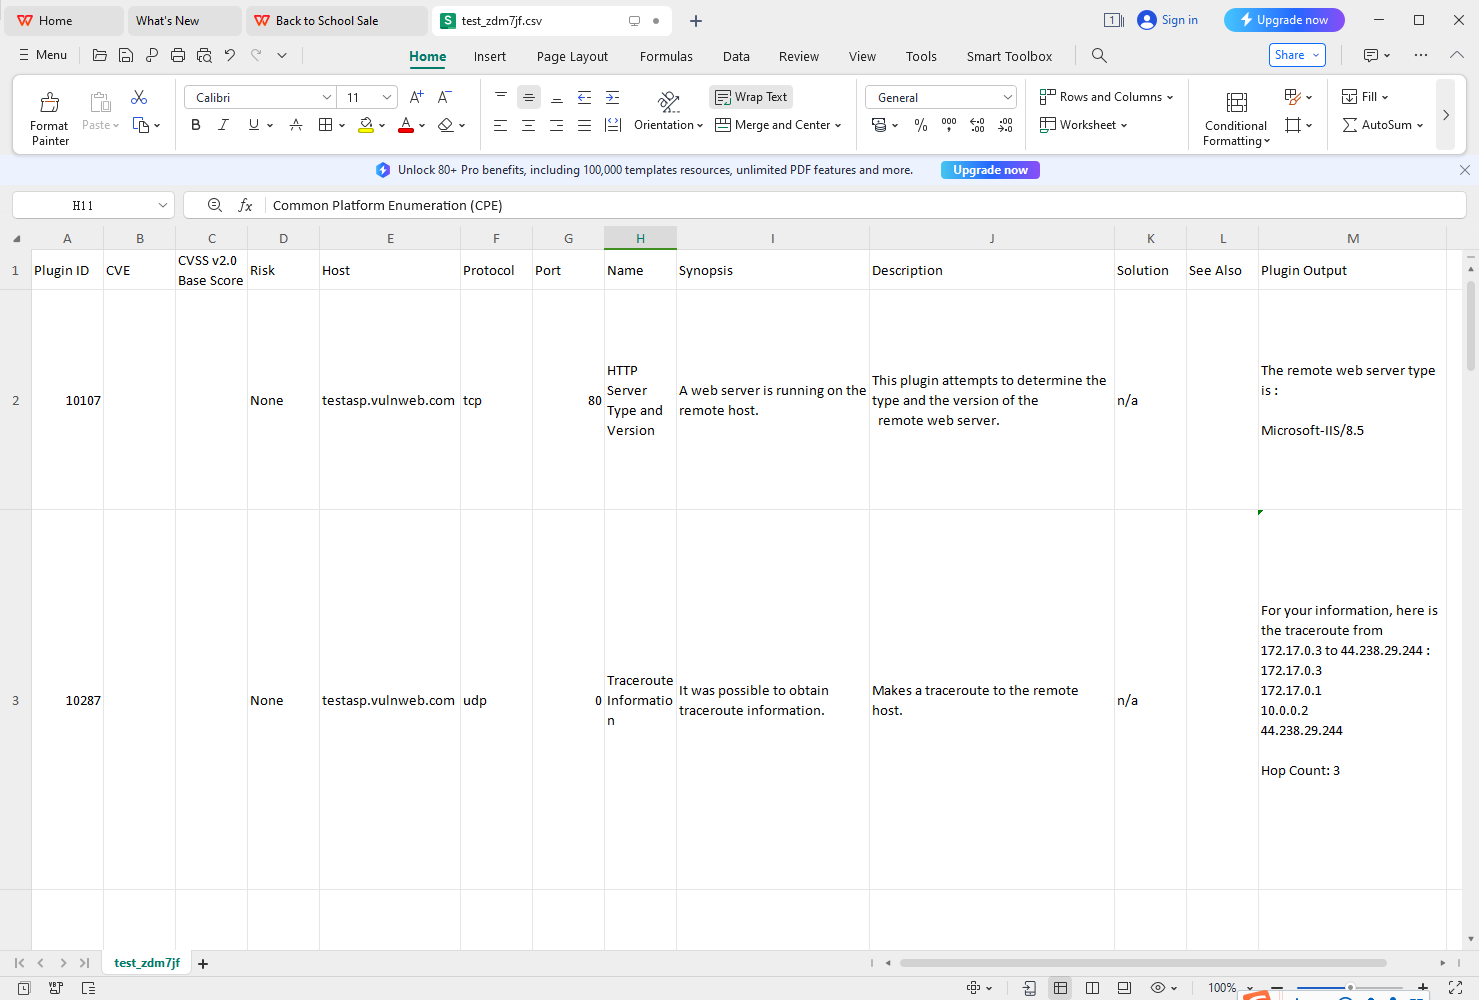Viewport: 1479px width, 1000px height.
Task: Open the AutoSum dropdown
Action: tap(1420, 125)
